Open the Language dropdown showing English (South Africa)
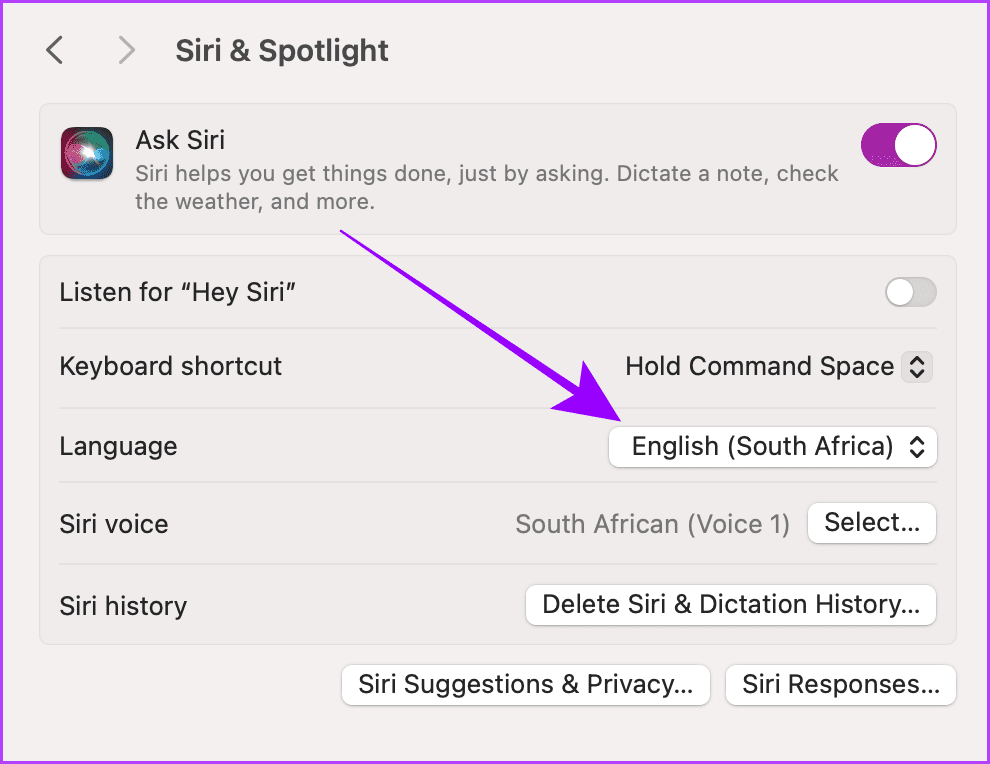This screenshot has width=990, height=764. tap(772, 447)
